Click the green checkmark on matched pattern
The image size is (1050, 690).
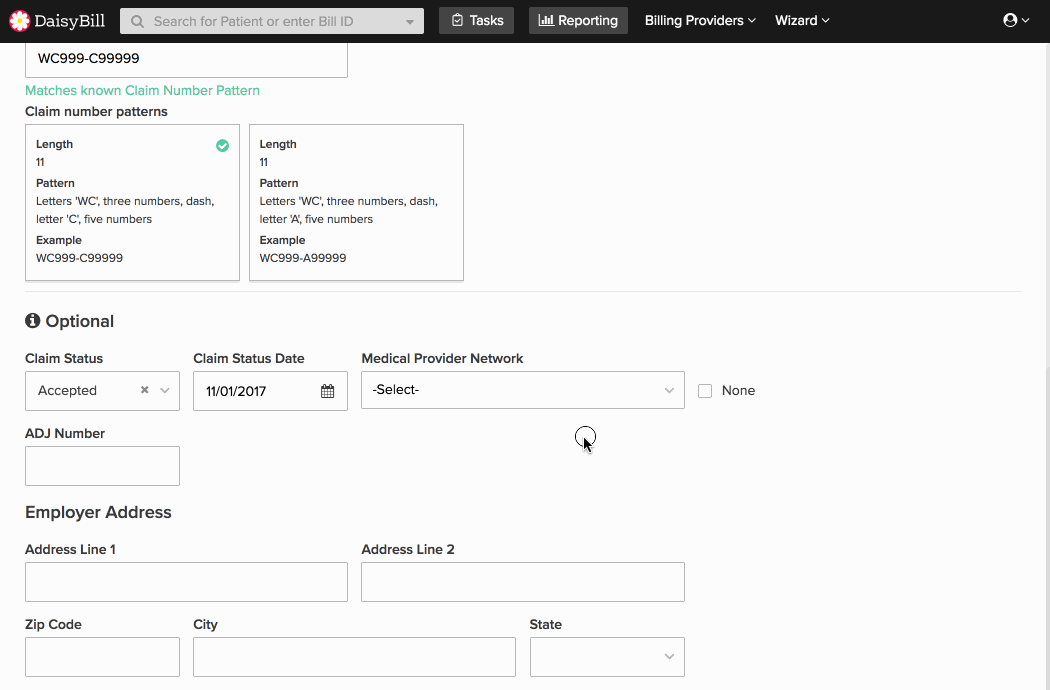(222, 145)
